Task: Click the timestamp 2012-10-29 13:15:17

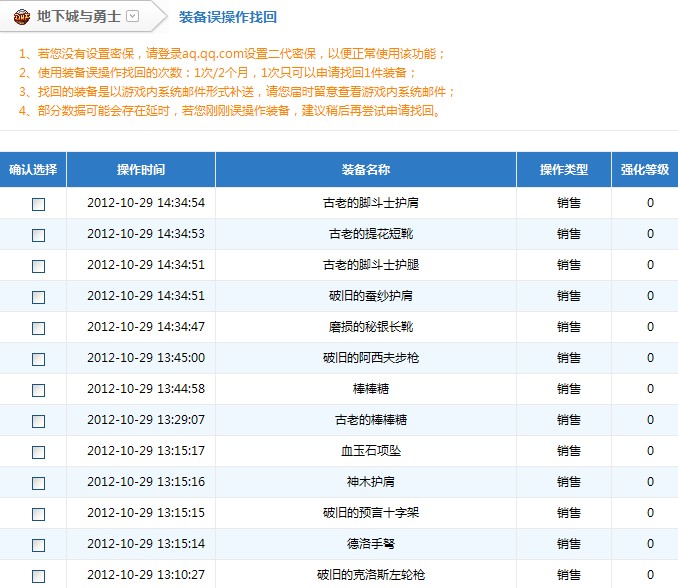Action: [146, 451]
